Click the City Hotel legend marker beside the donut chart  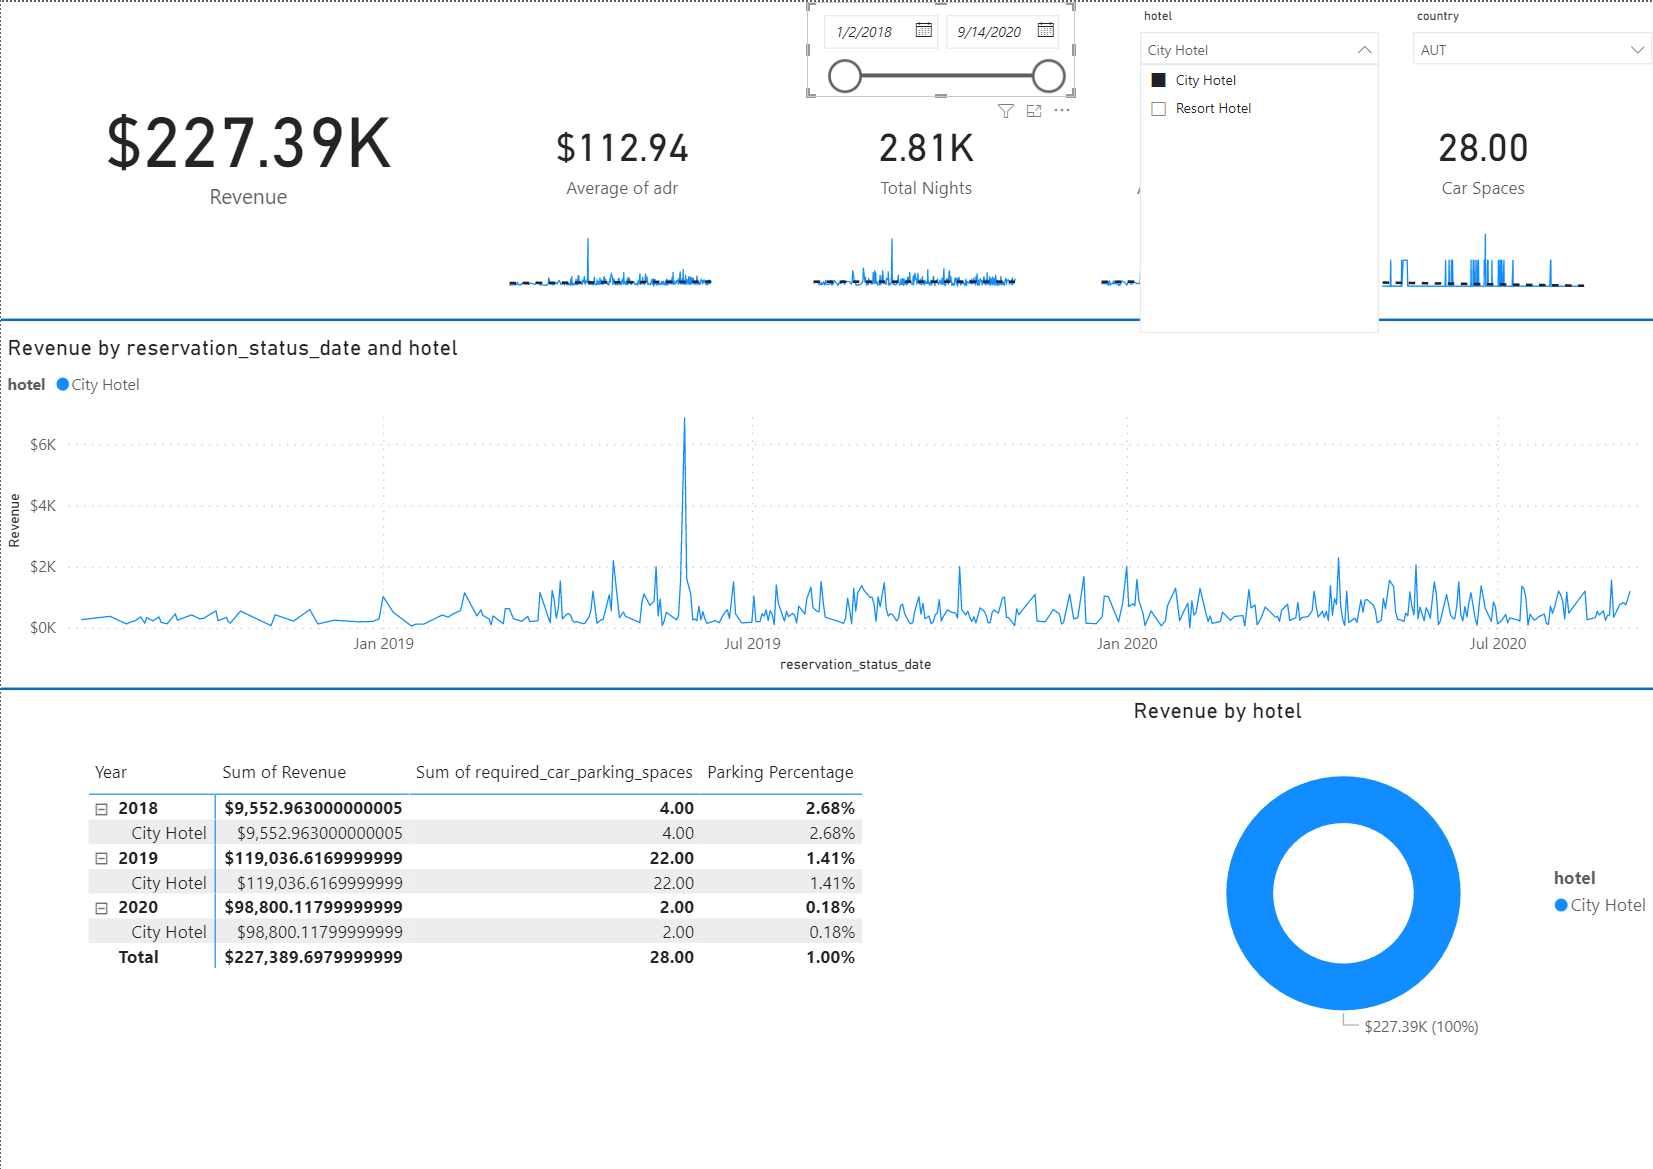click(x=1561, y=905)
